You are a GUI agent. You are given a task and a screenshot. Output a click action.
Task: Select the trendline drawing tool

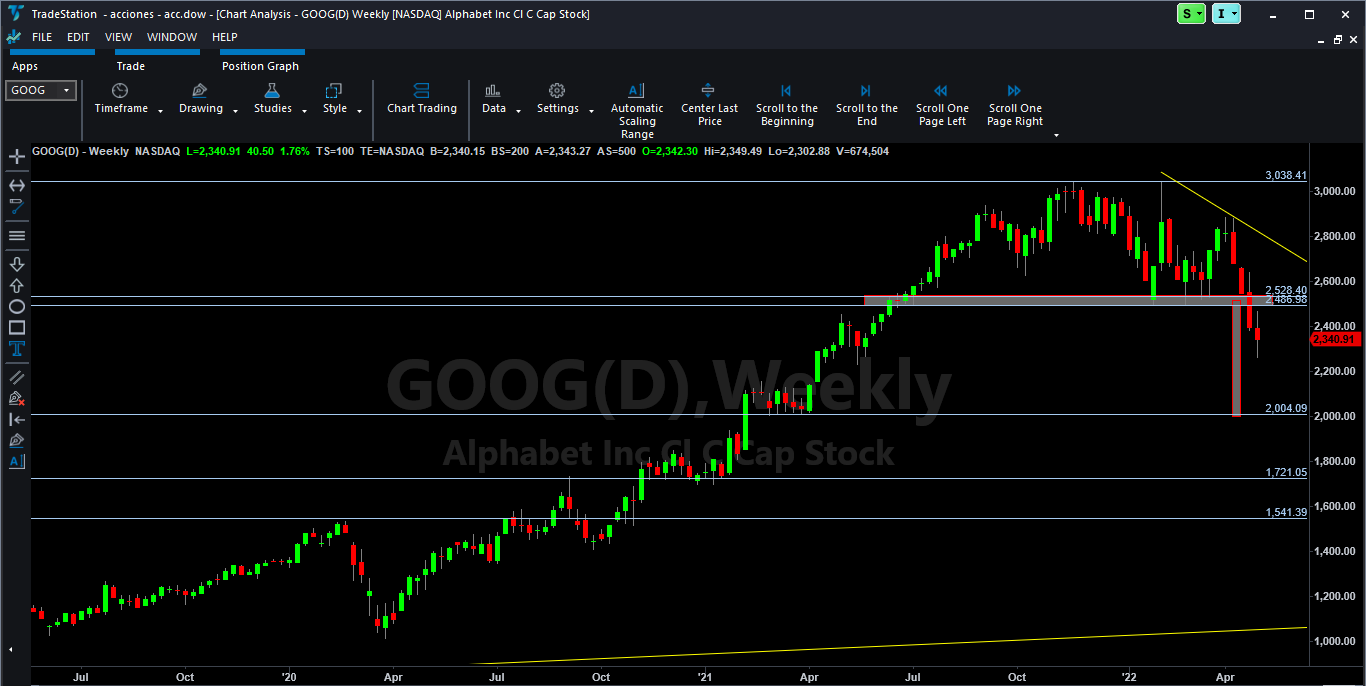[x=17, y=207]
